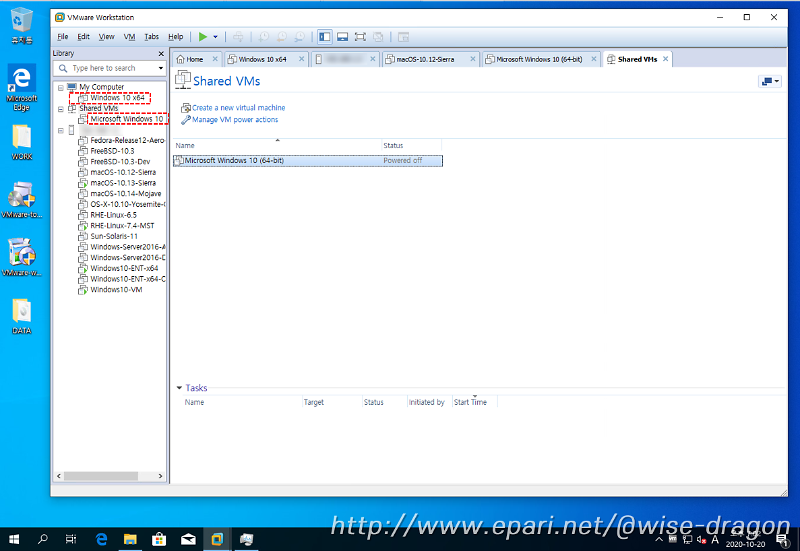Enter full screen mode icon

coord(360,37)
